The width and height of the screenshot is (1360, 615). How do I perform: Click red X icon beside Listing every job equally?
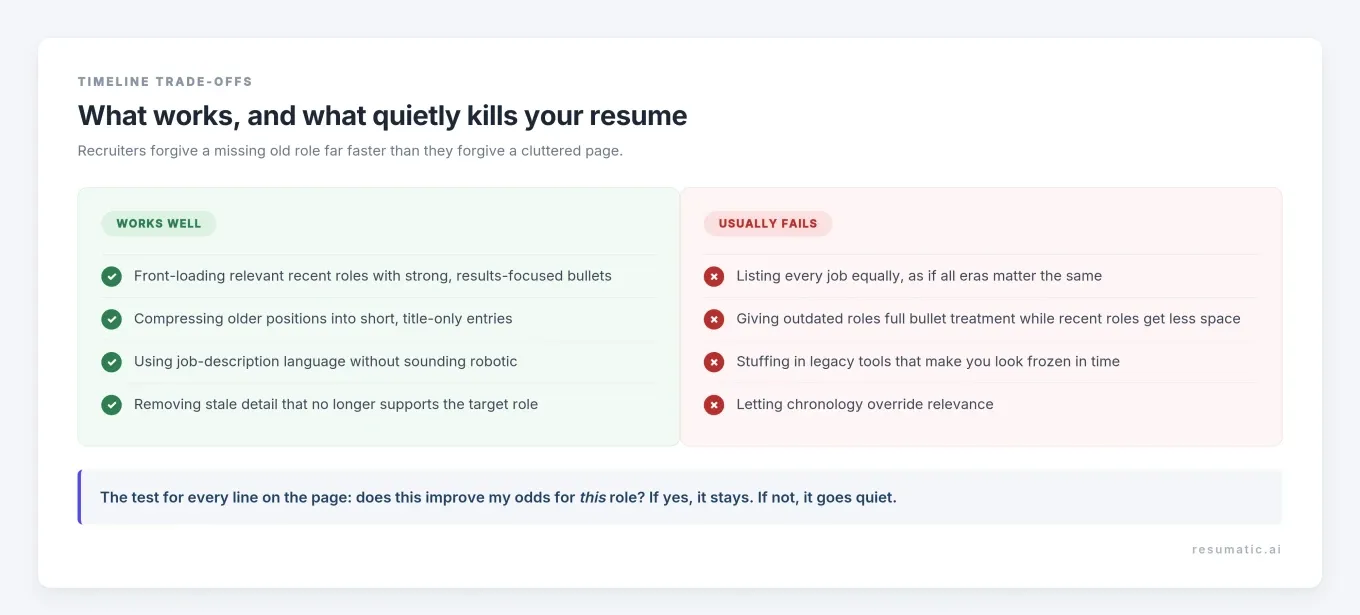[714, 276]
